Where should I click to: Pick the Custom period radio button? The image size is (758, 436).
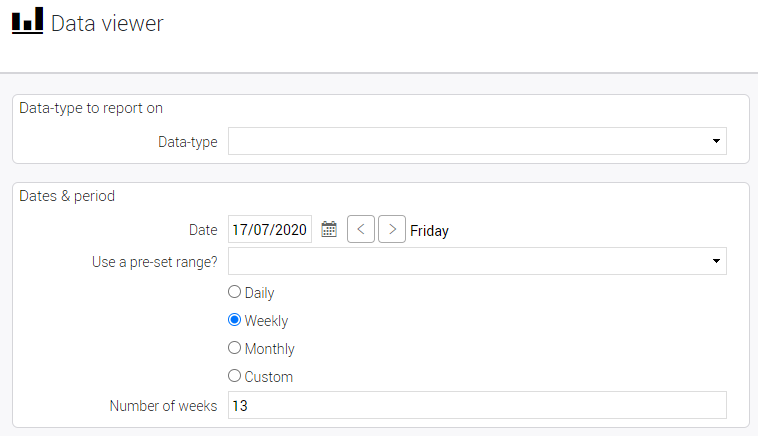pos(235,377)
